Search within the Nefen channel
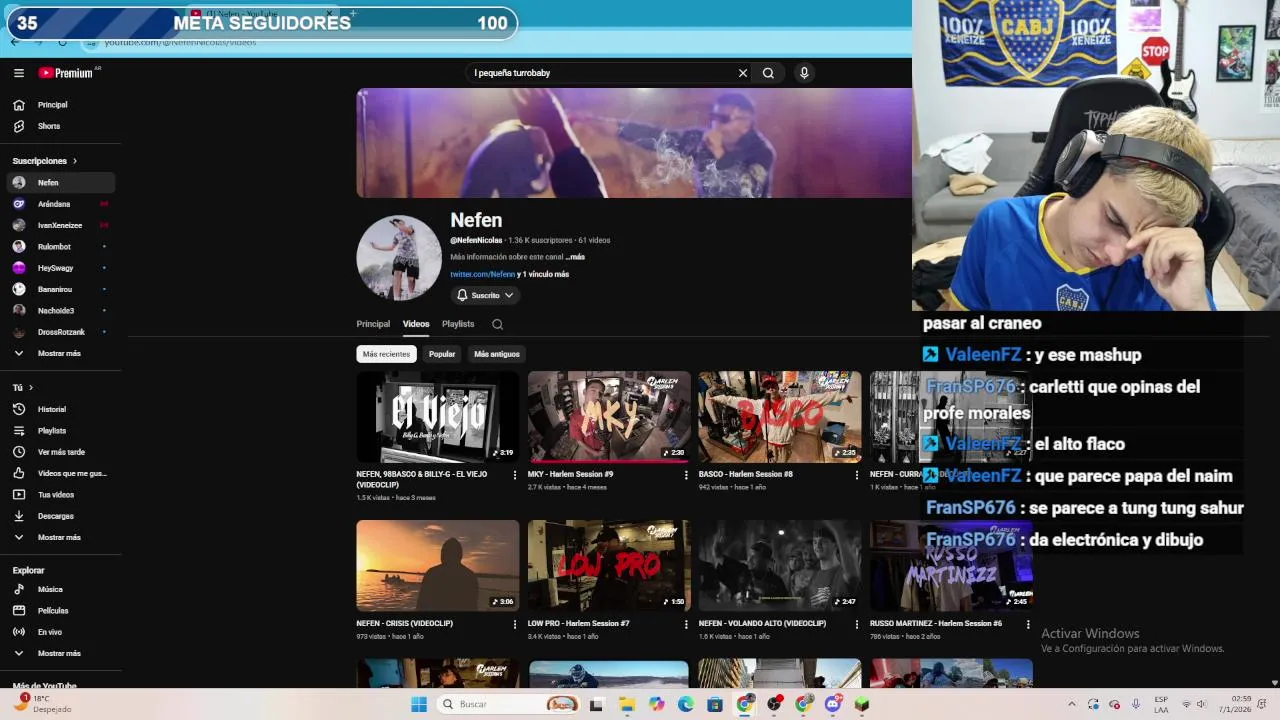The width and height of the screenshot is (1280, 720). [497, 324]
